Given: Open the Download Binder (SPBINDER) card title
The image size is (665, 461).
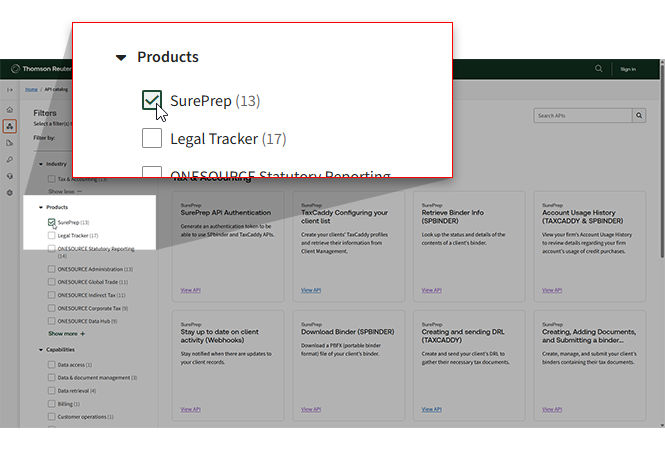Looking at the screenshot, I should pyautogui.click(x=347, y=332).
